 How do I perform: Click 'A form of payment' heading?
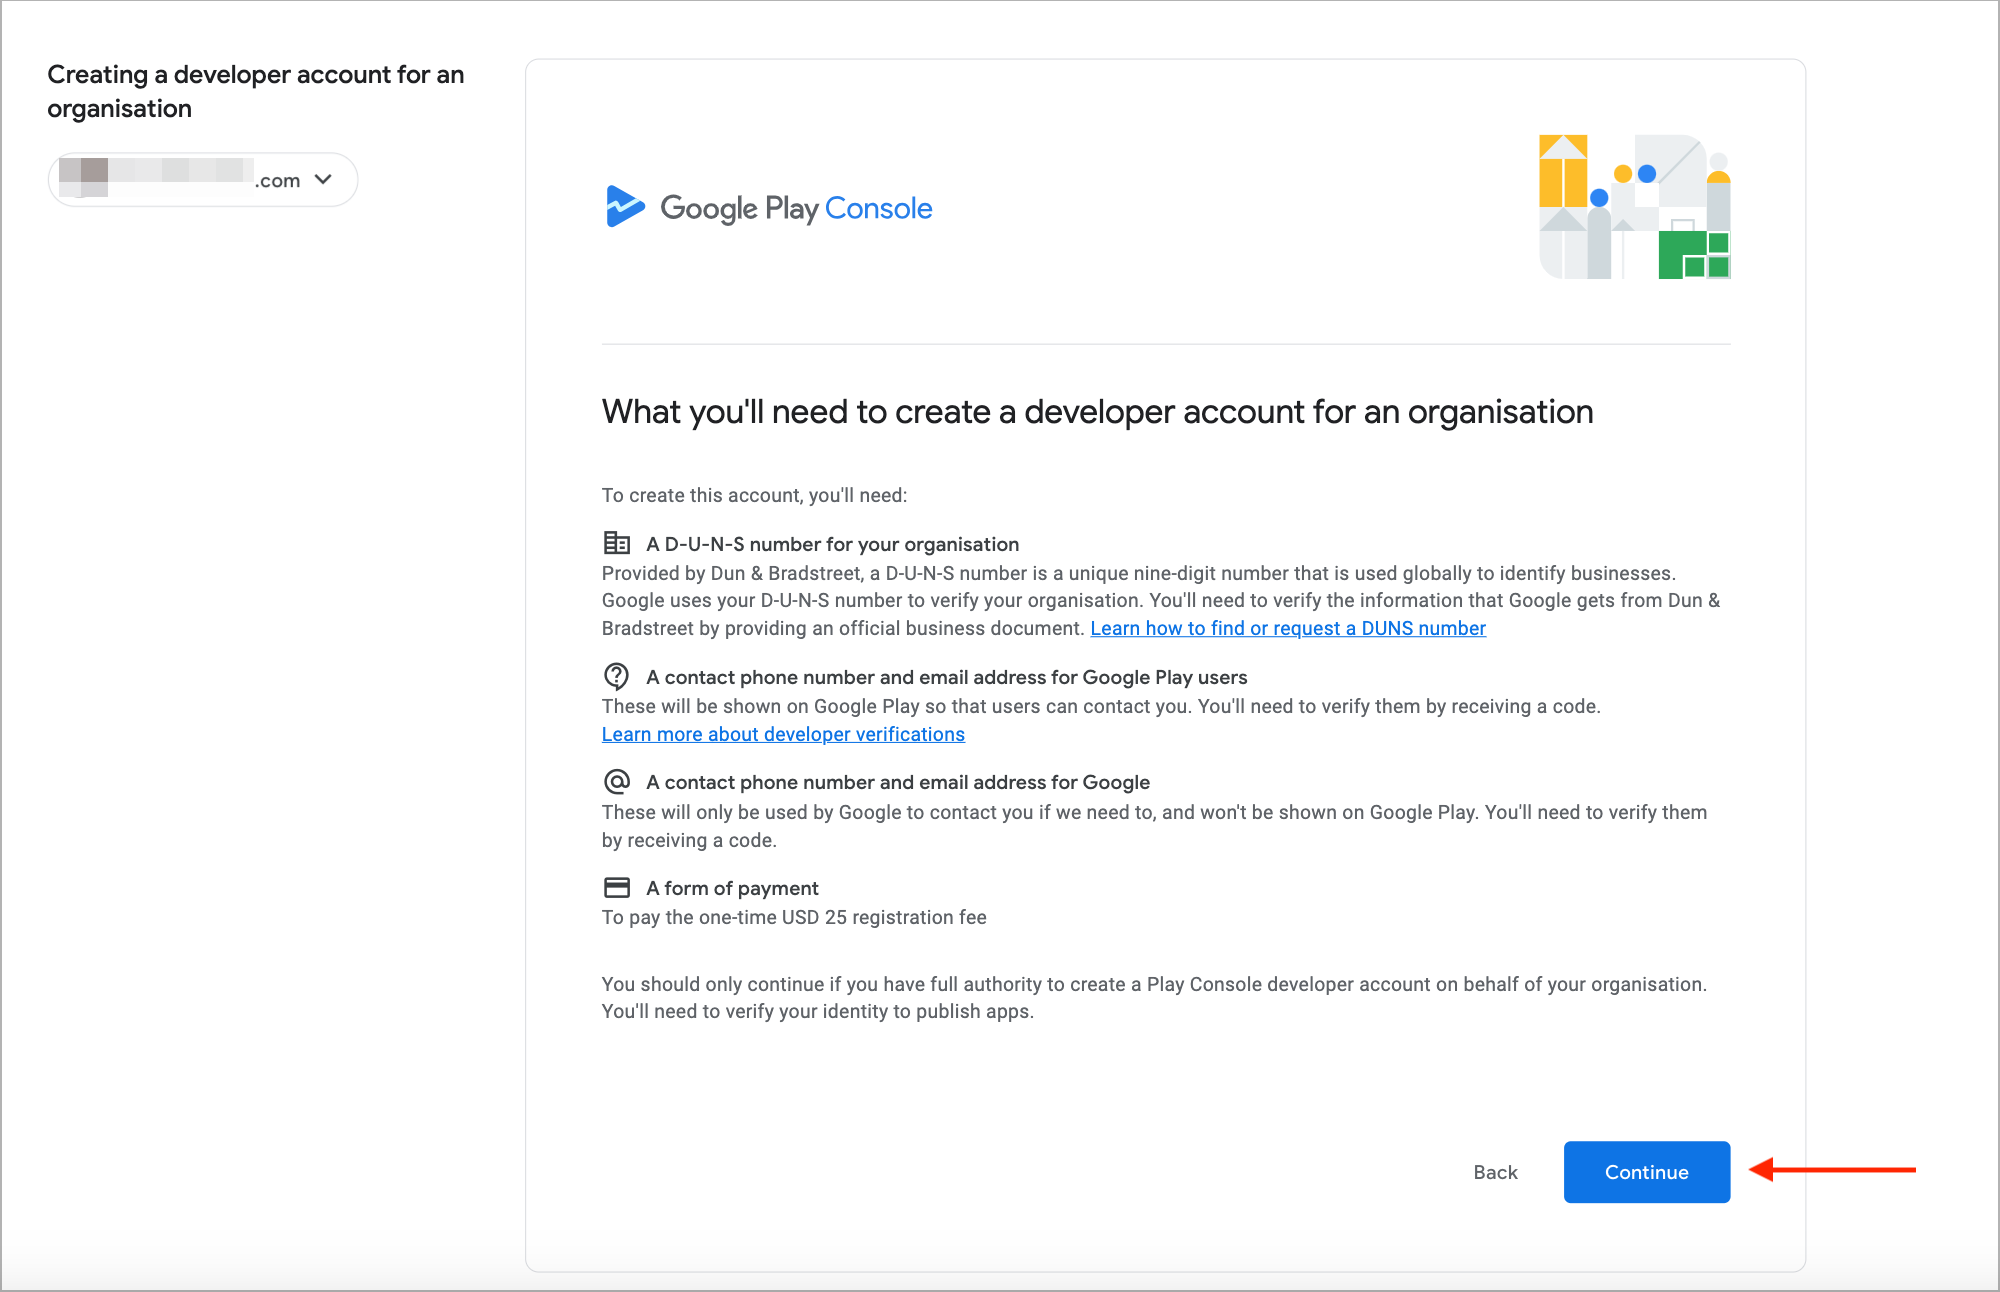pos(732,888)
